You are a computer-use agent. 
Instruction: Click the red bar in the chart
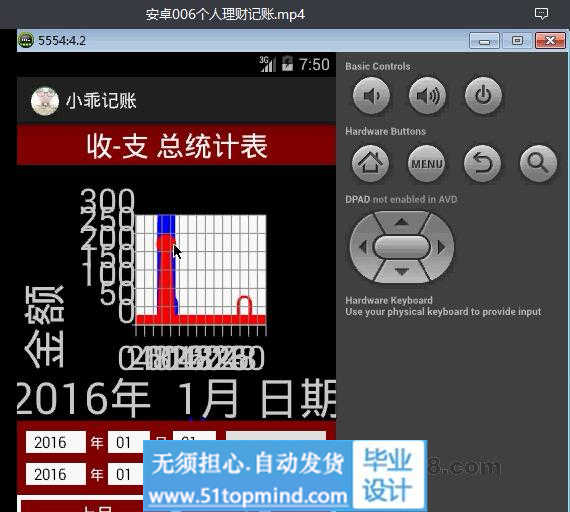tap(166, 279)
